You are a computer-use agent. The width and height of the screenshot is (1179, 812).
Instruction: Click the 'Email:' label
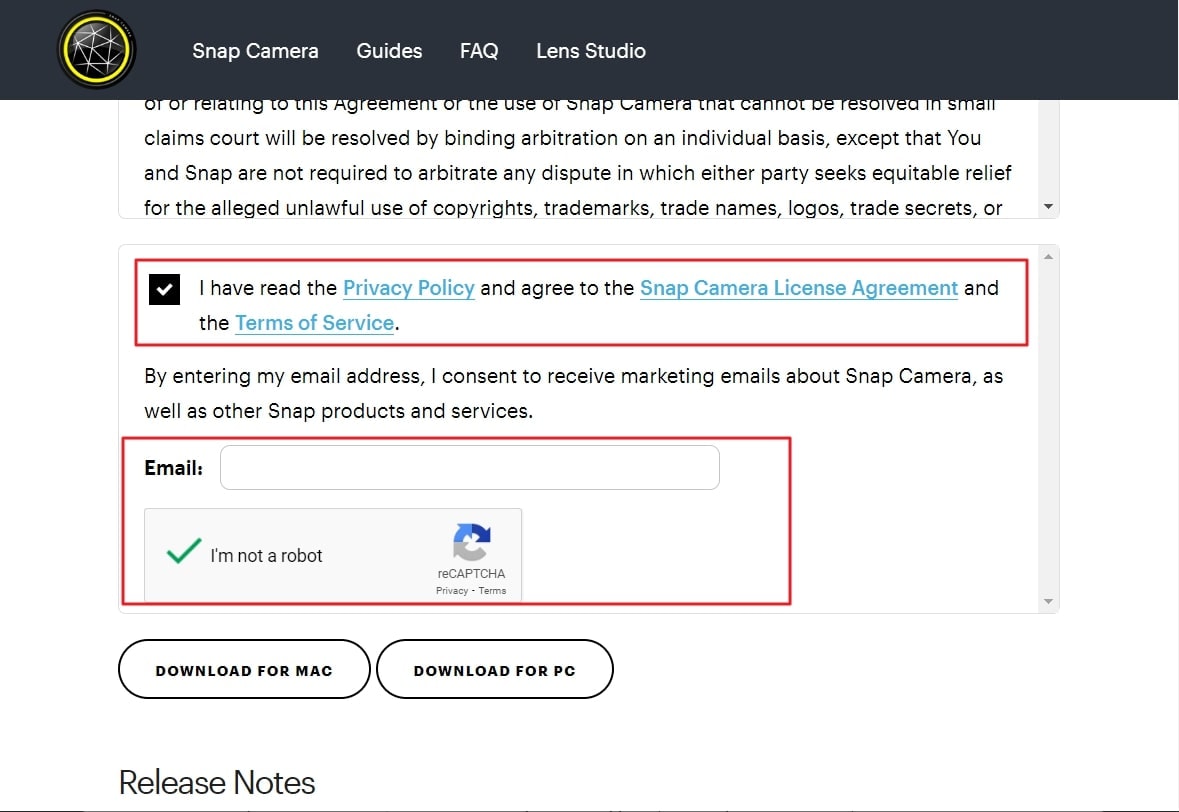click(174, 468)
